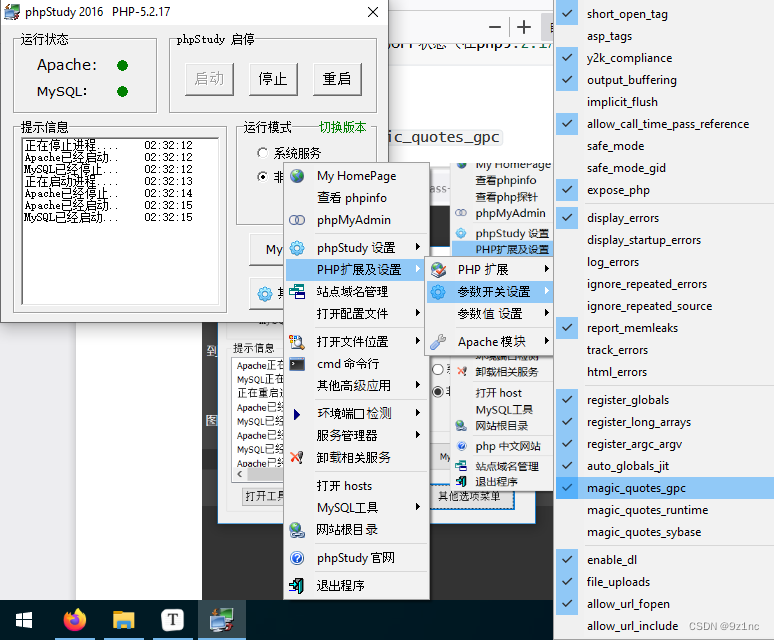Click the help icon beside phpStudy 官网

297,558
